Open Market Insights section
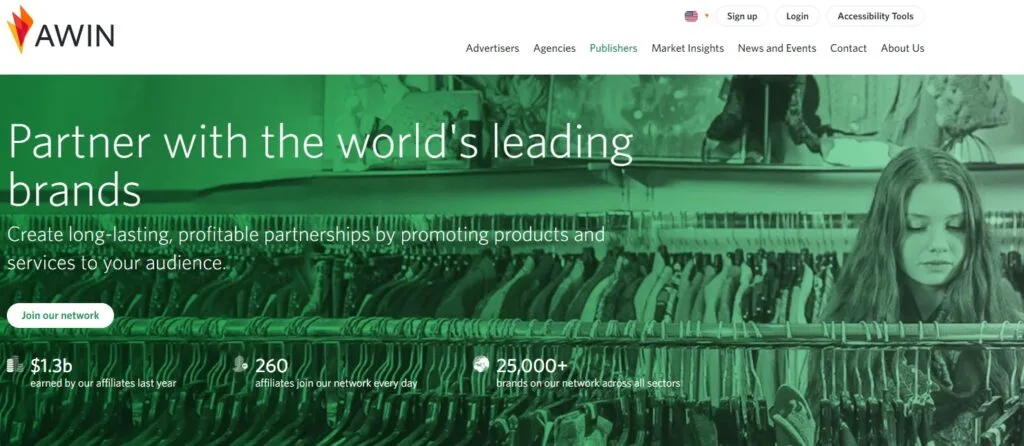The image size is (1024, 446). coord(688,48)
